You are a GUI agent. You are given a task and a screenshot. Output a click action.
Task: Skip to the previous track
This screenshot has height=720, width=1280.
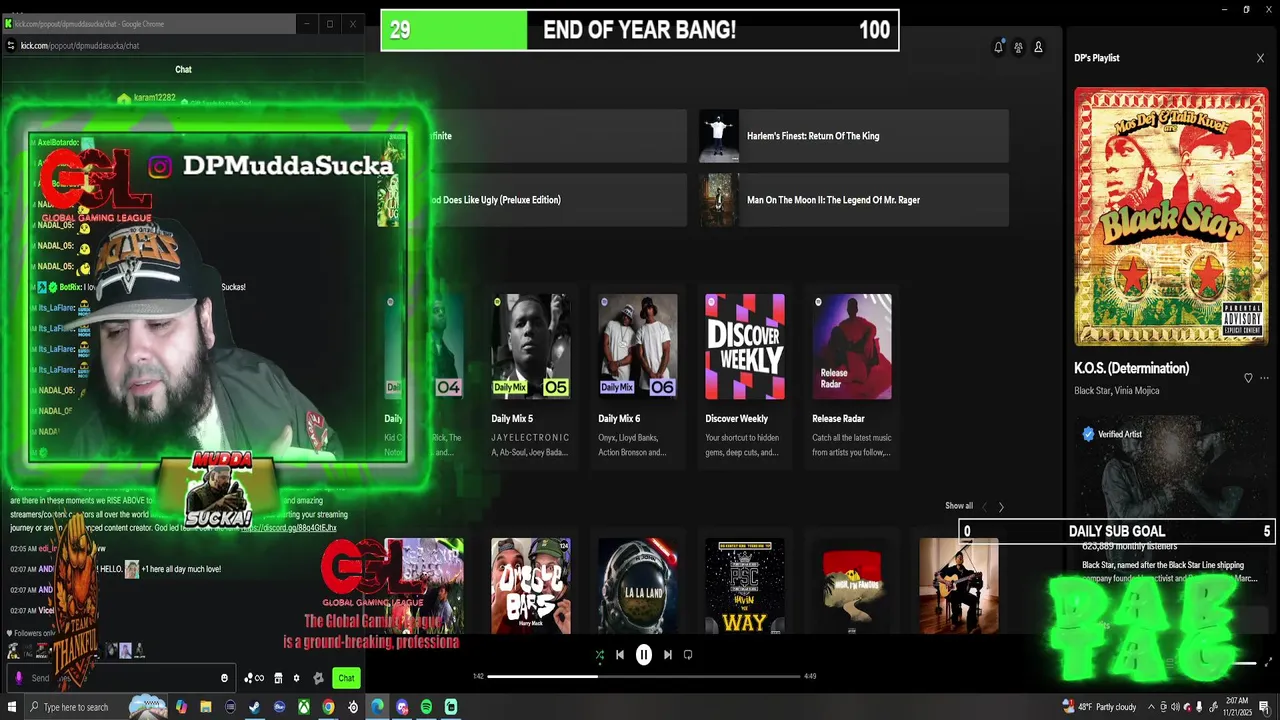620,655
